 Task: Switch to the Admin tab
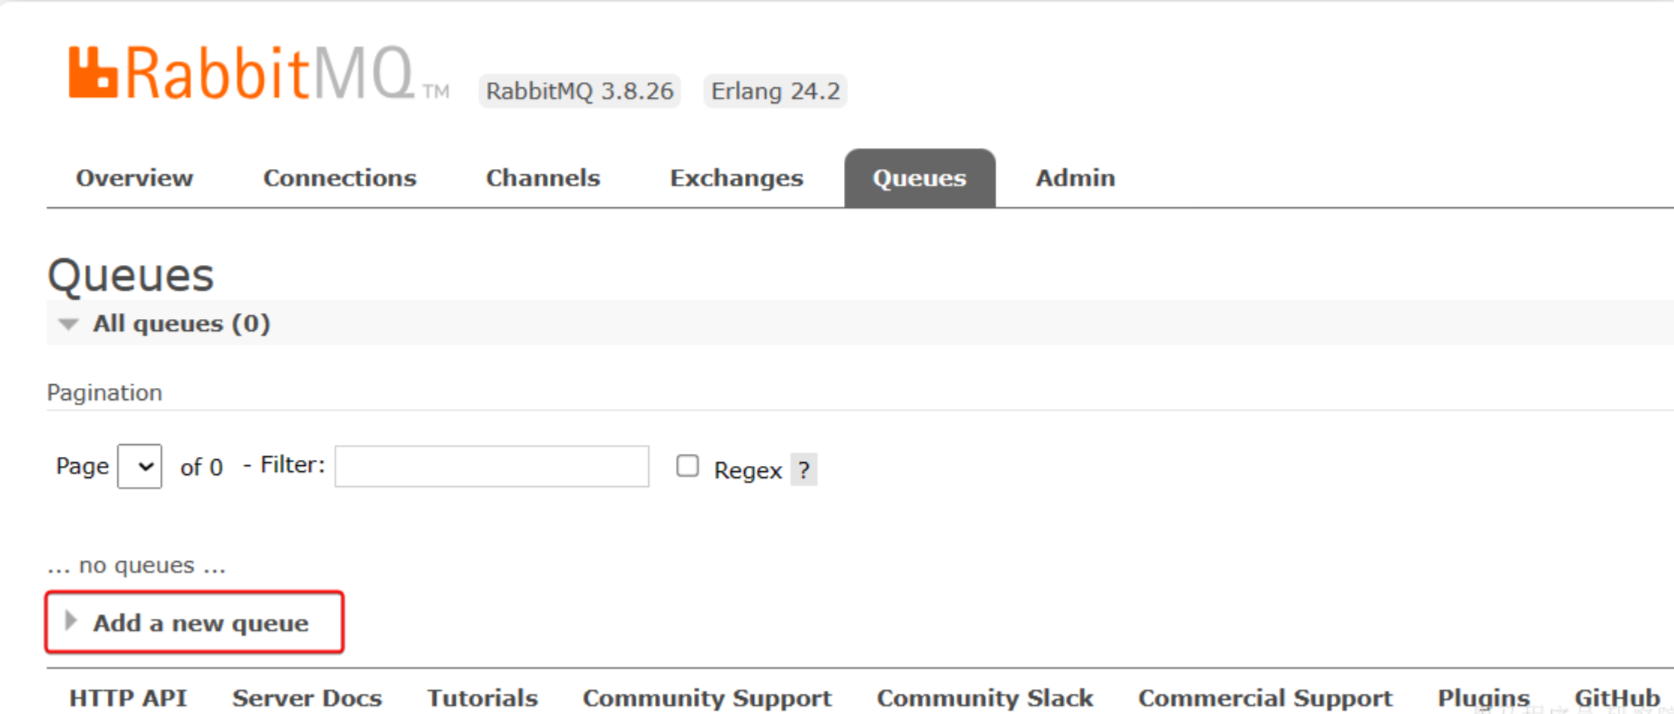1075,178
